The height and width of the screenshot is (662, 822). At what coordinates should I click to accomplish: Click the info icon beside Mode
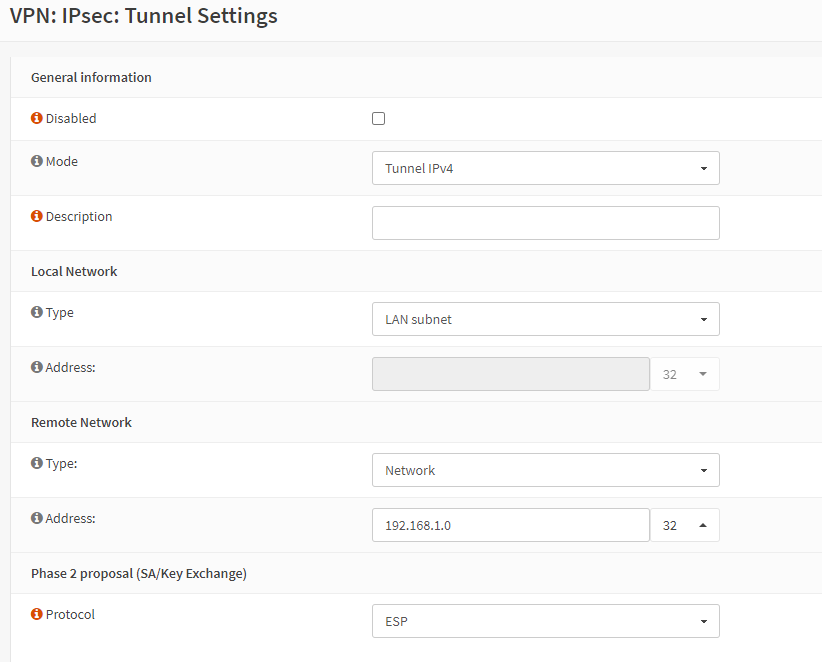pyautogui.click(x=37, y=161)
